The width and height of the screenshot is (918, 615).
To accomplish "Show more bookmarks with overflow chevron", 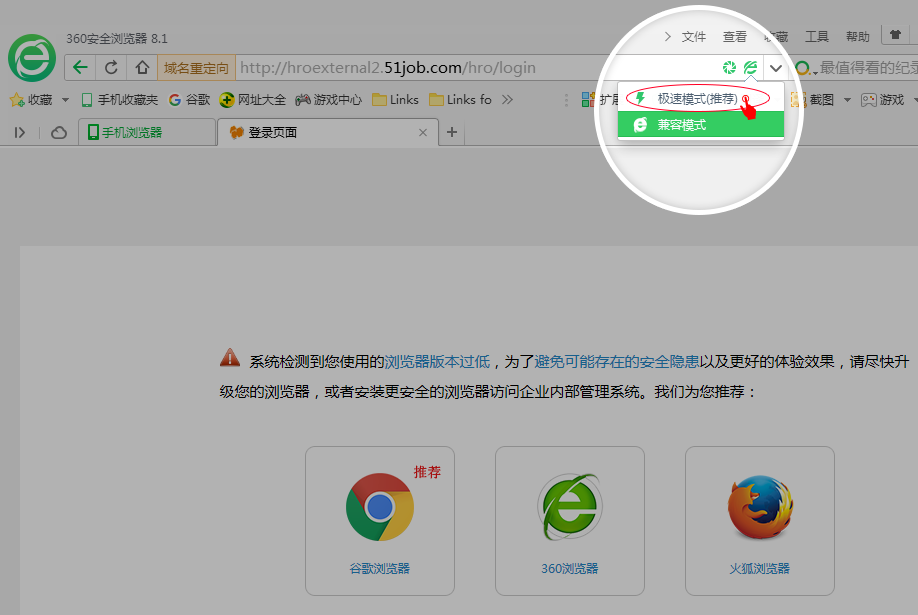I will click(507, 100).
